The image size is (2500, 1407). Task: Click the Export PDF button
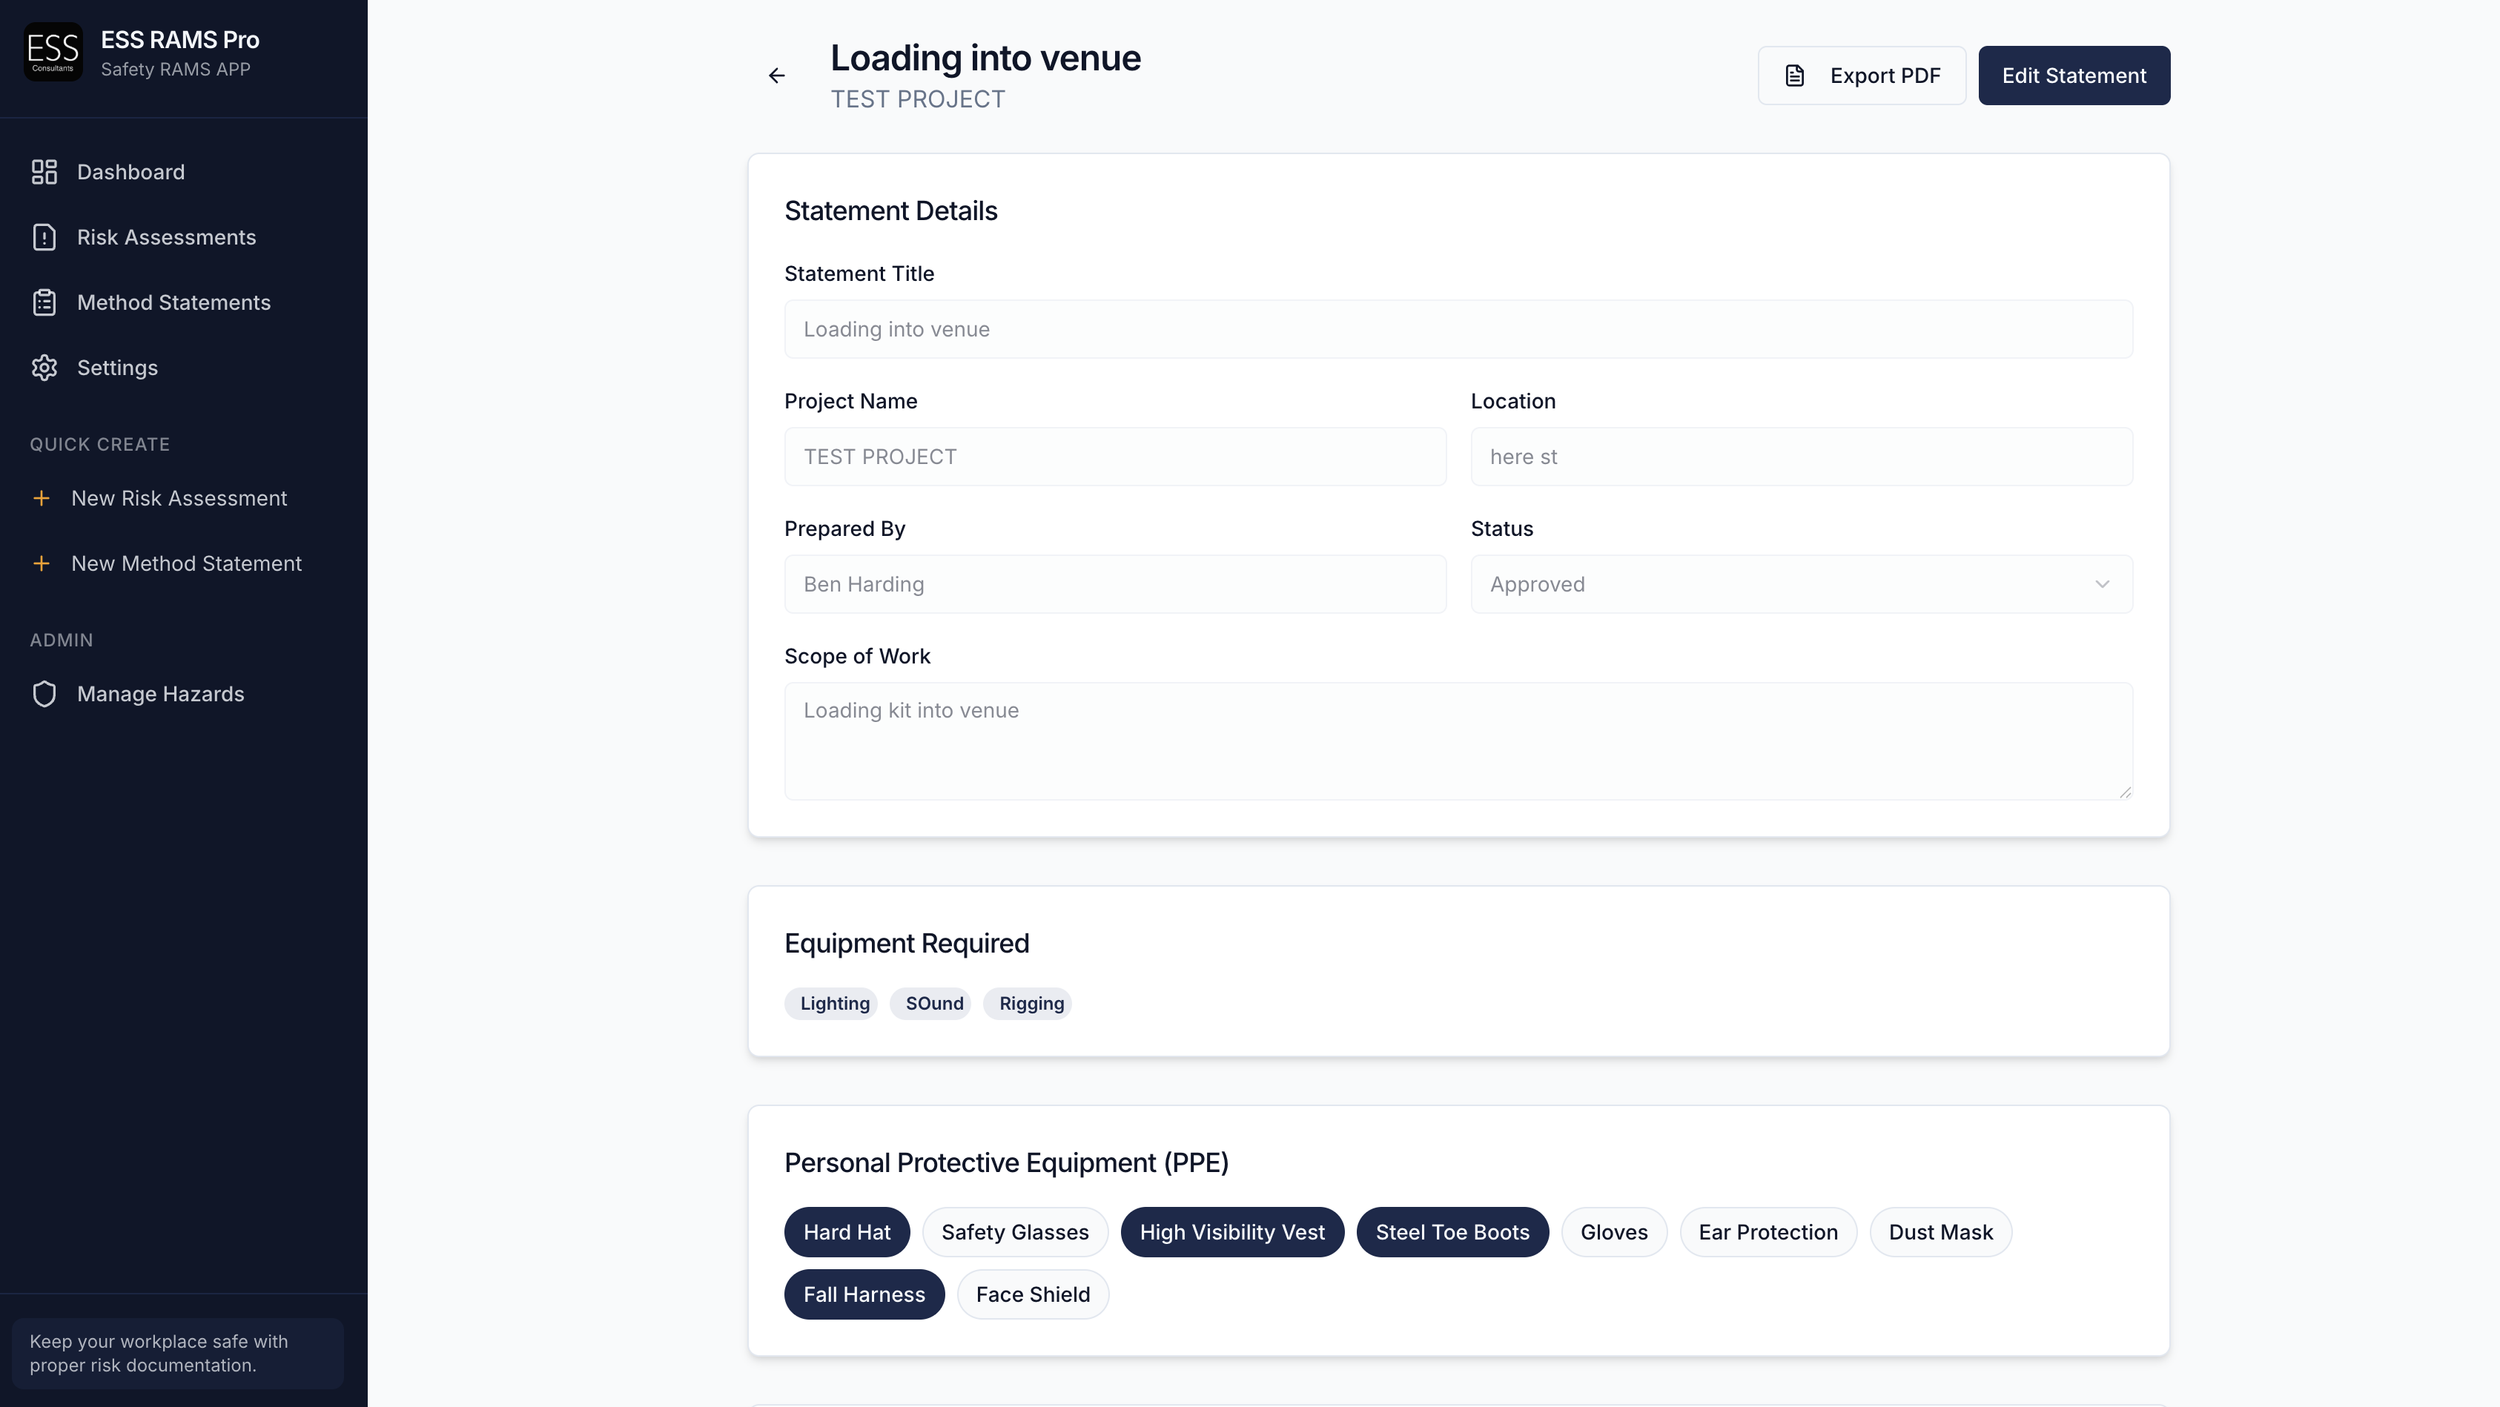[x=1861, y=76]
